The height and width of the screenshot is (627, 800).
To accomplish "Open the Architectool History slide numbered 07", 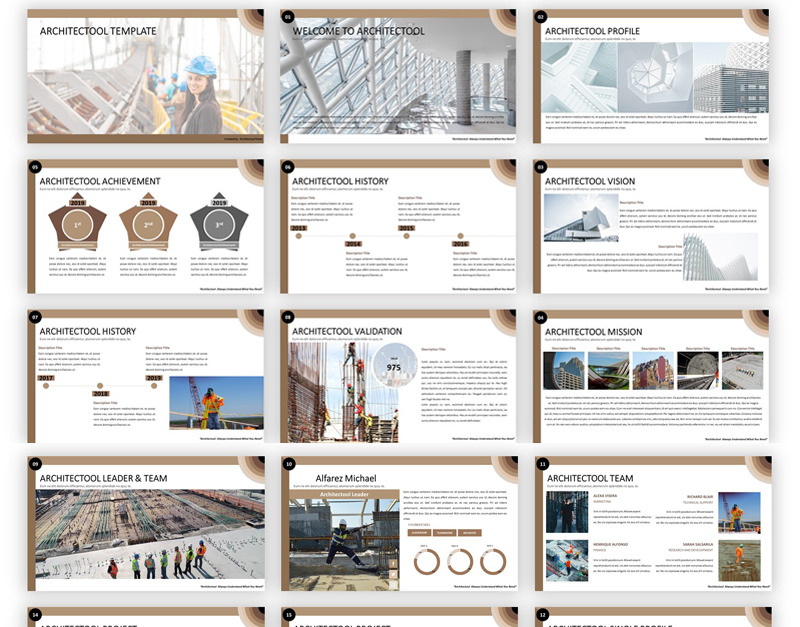I will click(145, 376).
